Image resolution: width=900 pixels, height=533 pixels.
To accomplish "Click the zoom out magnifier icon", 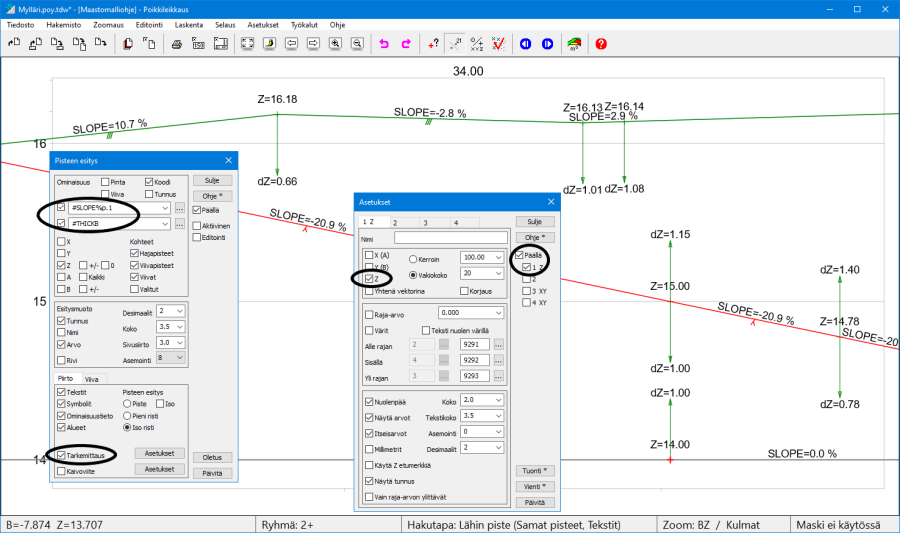I will (358, 44).
